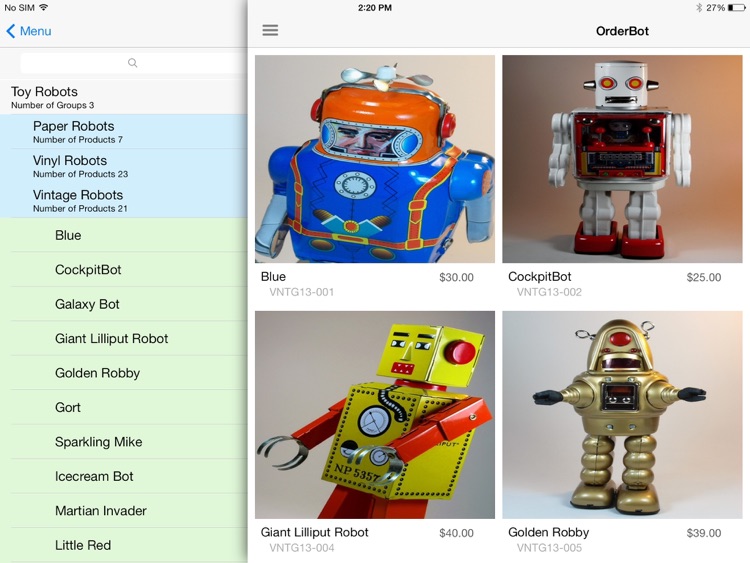Viewport: 750px width, 563px height.
Task: Open the Vintage Robots group
Action: coord(123,200)
